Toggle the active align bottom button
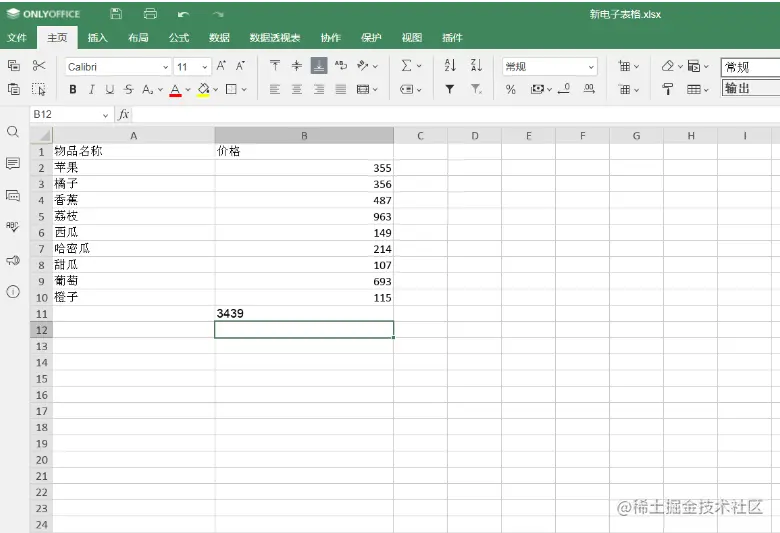The height and width of the screenshot is (533, 780). 319,66
